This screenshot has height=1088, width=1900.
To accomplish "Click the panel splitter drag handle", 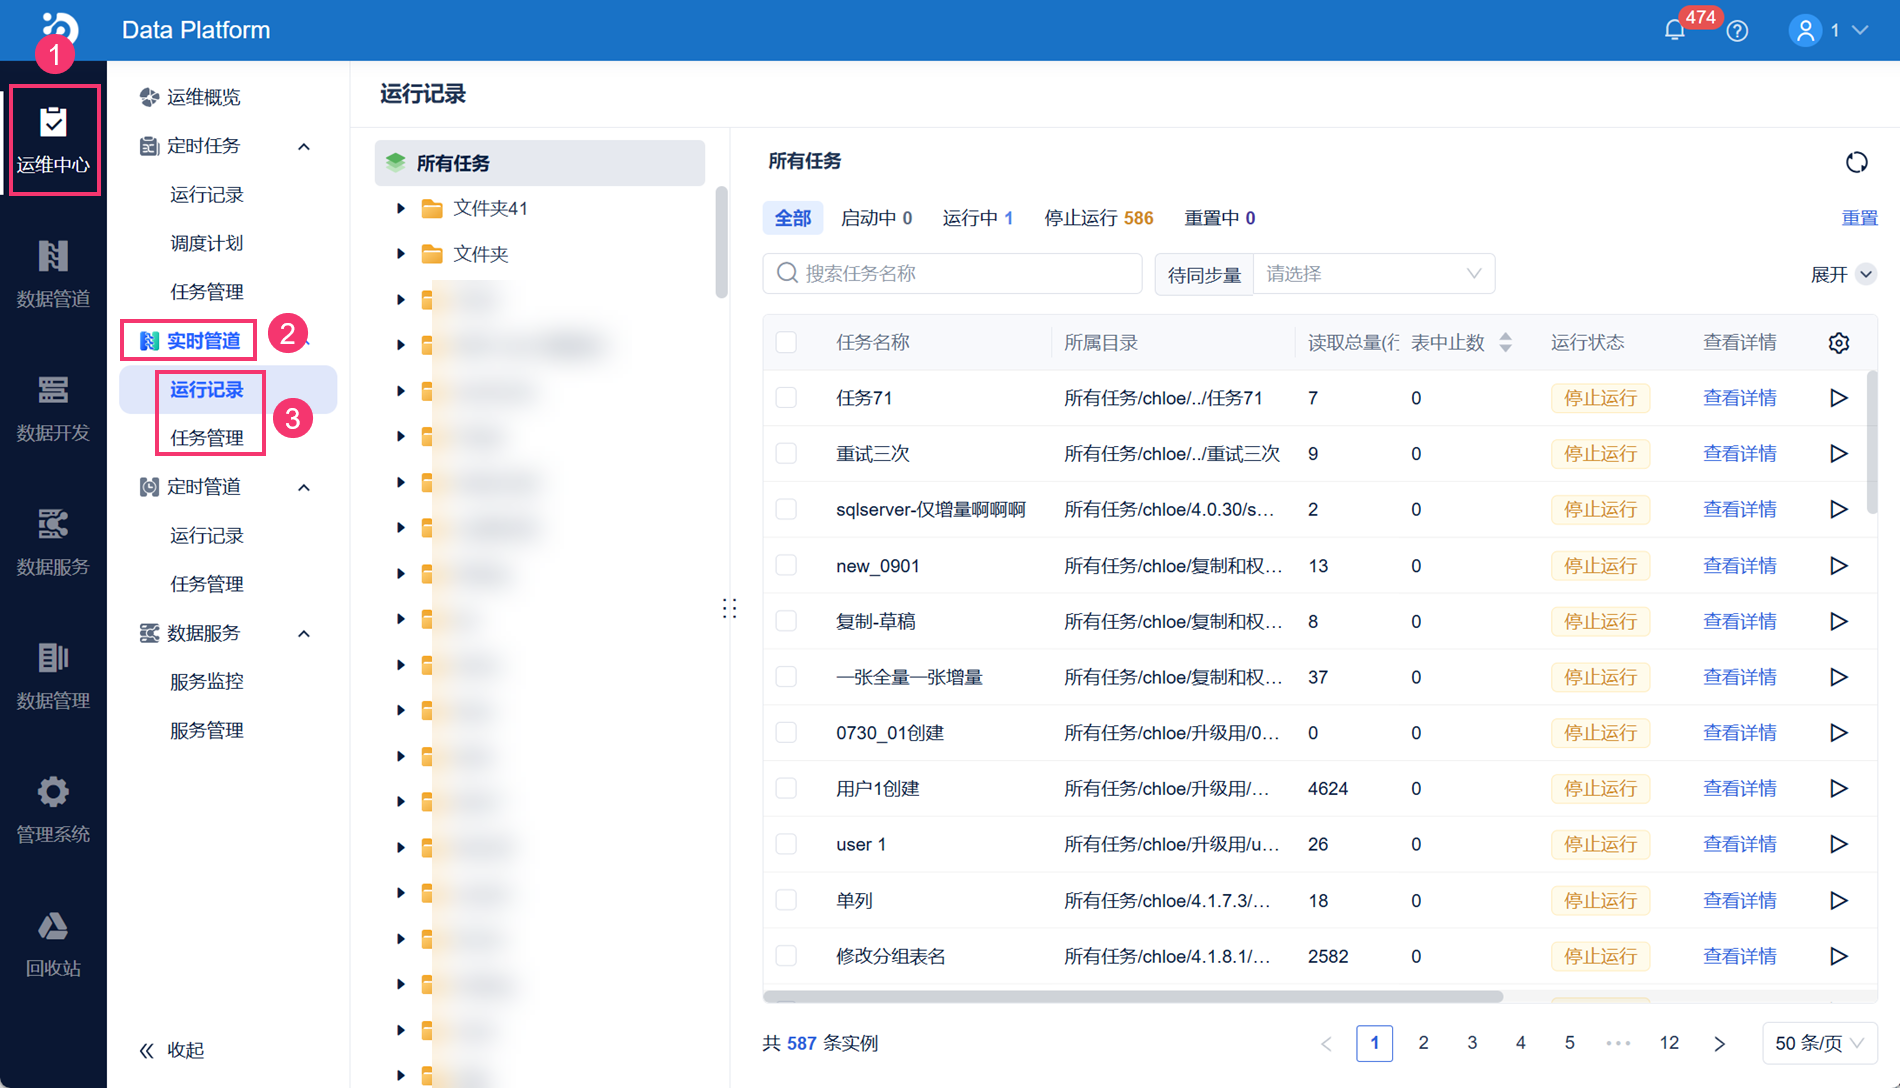I will pos(730,608).
